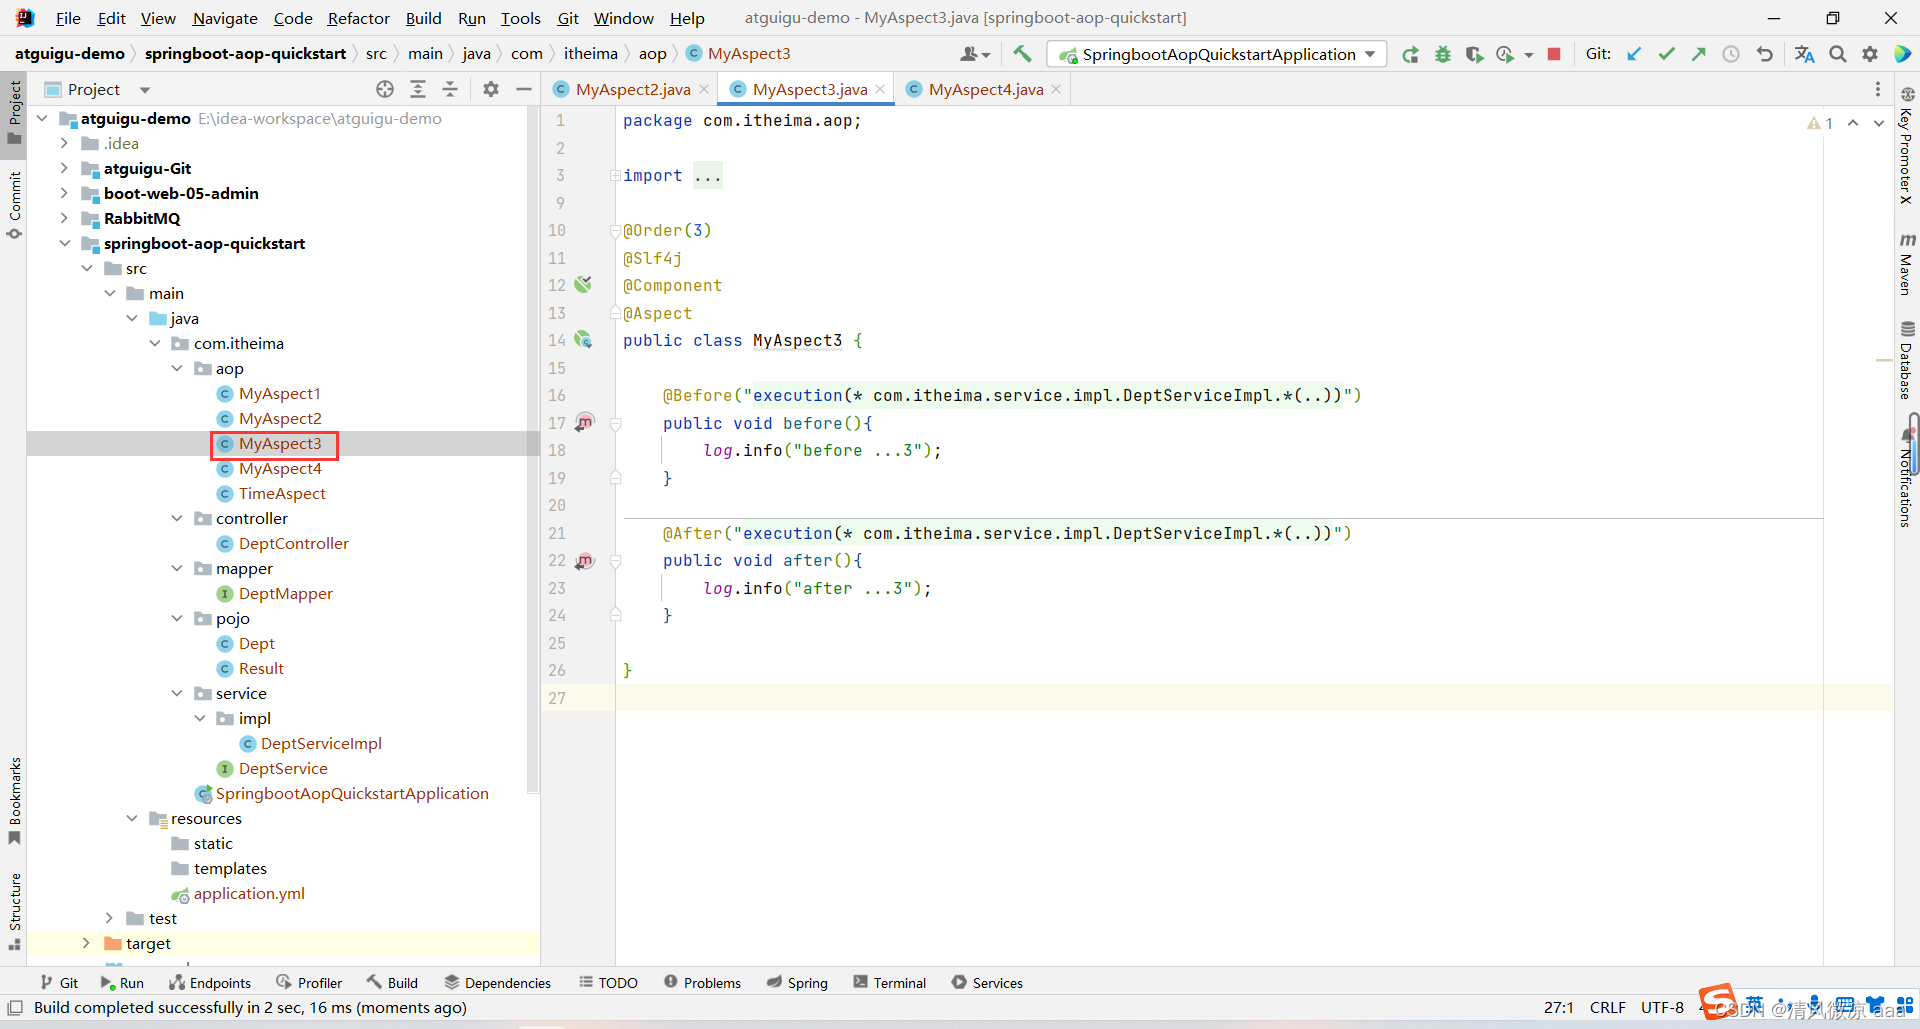Click the AOP advice gutter icon on line 17
The width and height of the screenshot is (1920, 1029).
click(585, 423)
